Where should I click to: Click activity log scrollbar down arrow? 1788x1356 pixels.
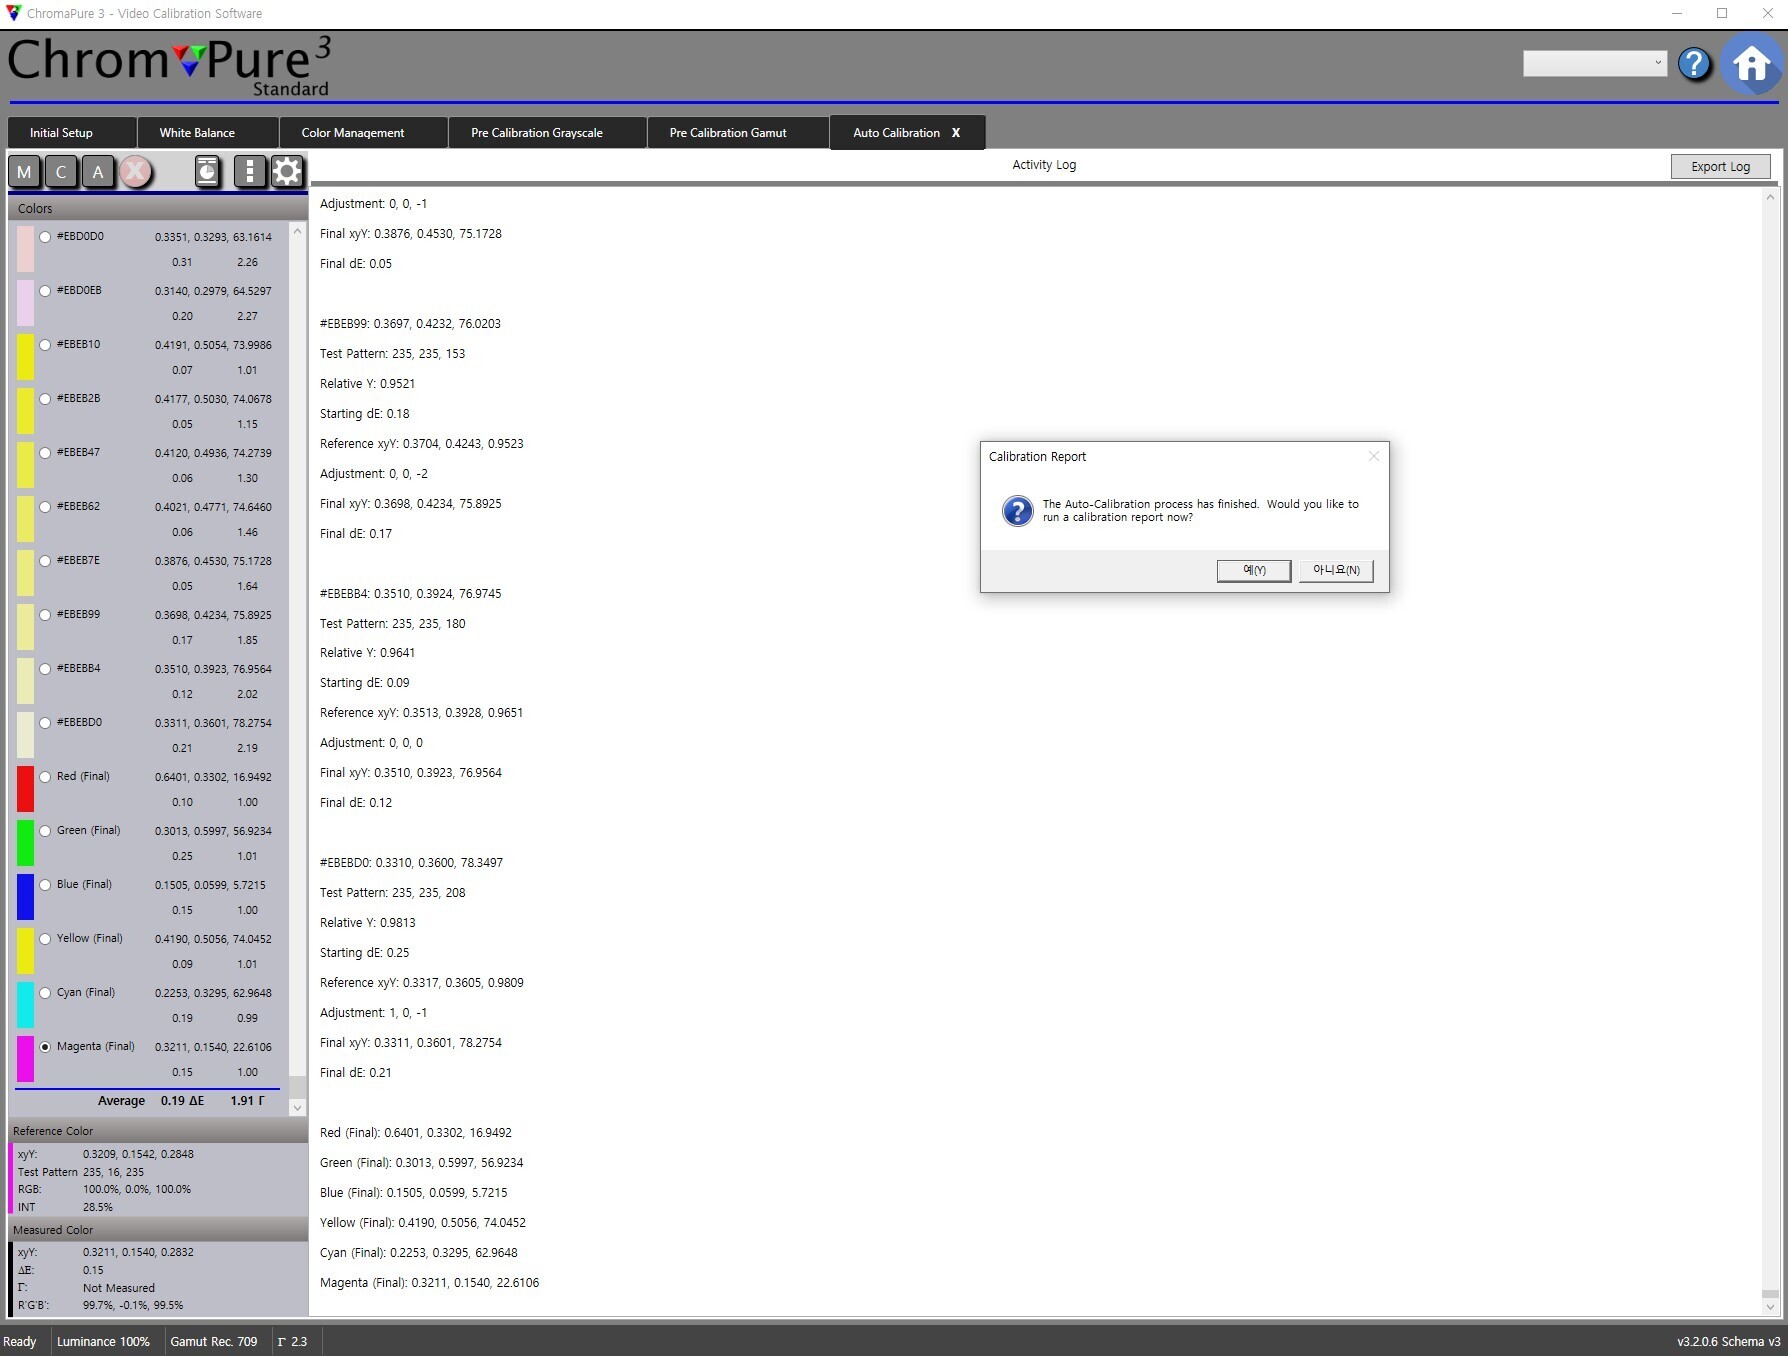(x=1770, y=1306)
